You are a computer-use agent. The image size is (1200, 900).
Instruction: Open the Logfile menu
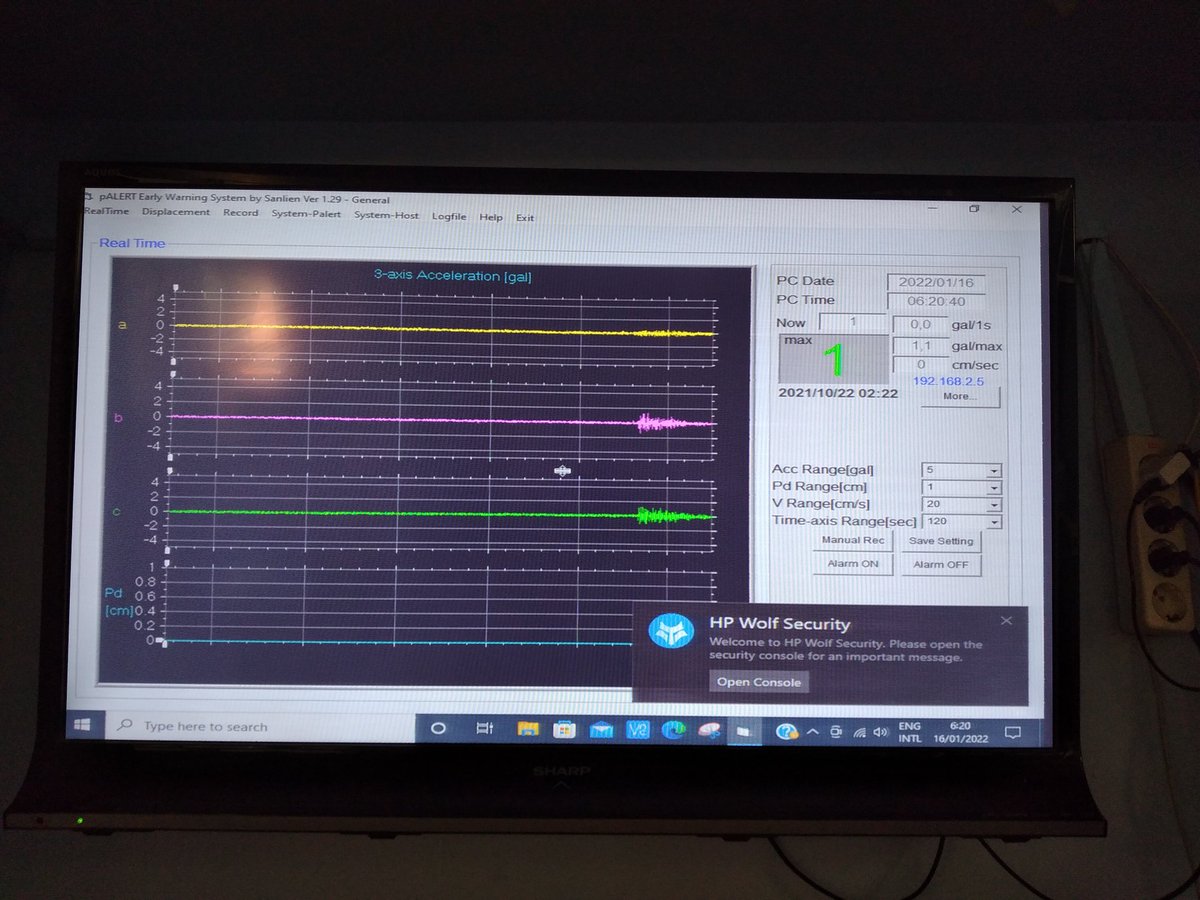pyautogui.click(x=449, y=216)
